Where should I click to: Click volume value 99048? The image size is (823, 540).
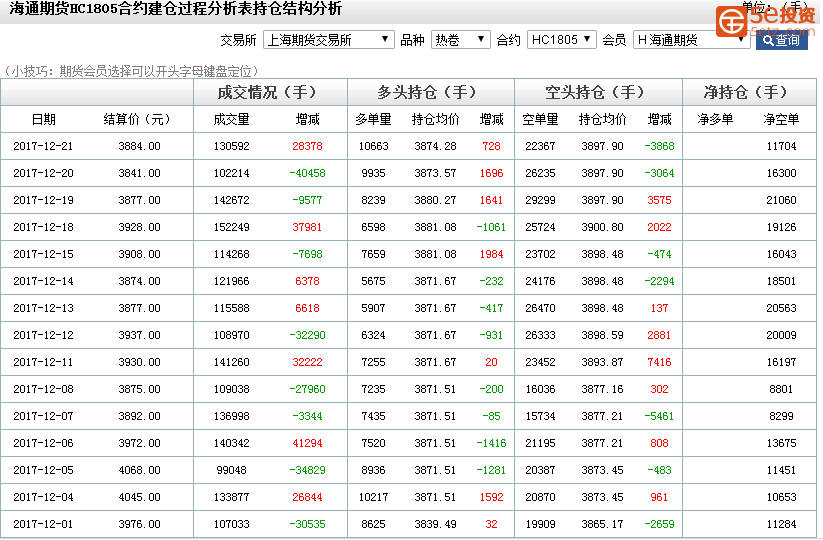(231, 470)
